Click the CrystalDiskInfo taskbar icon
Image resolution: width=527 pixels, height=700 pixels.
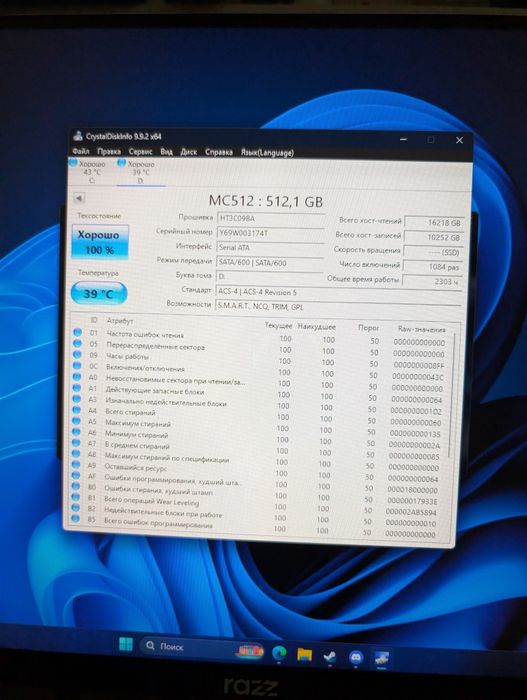pos(381,658)
